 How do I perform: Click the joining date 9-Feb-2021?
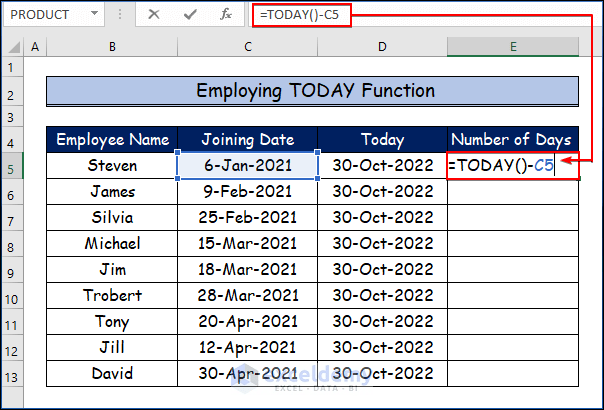pyautogui.click(x=248, y=192)
